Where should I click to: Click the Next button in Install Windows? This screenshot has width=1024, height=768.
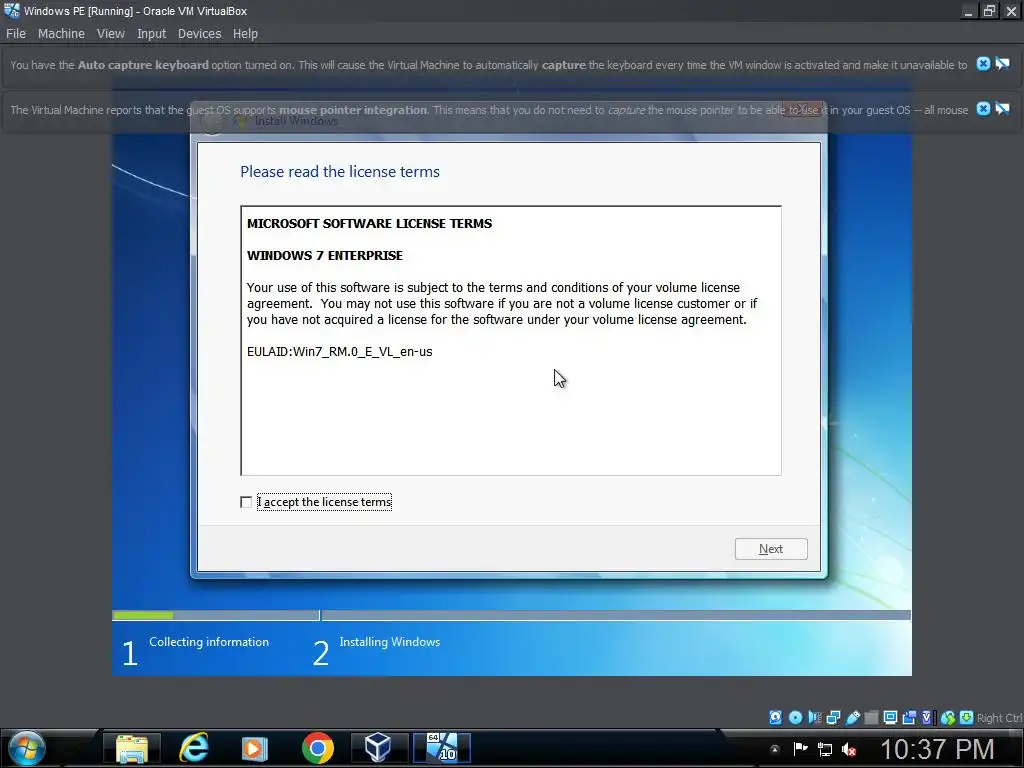[x=771, y=549]
